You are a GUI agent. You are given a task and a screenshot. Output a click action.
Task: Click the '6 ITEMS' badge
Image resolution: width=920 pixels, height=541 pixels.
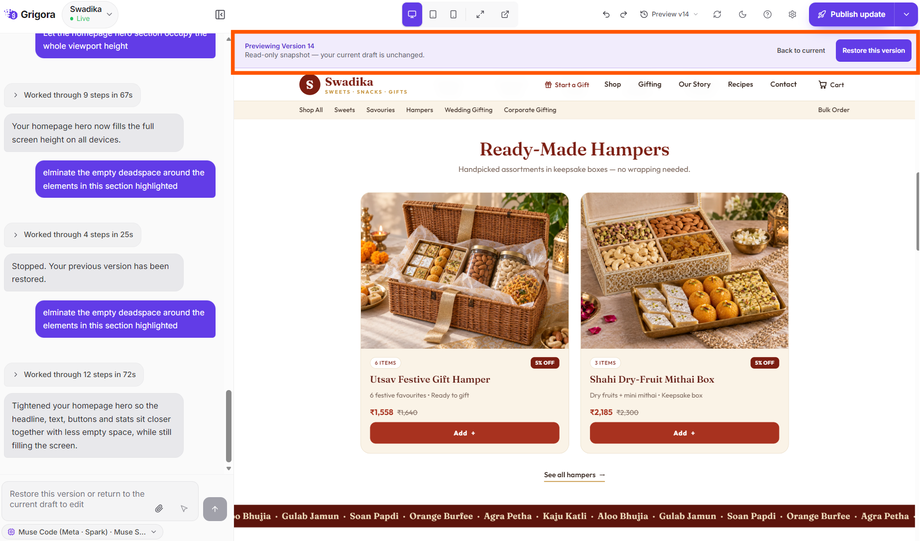click(x=385, y=363)
